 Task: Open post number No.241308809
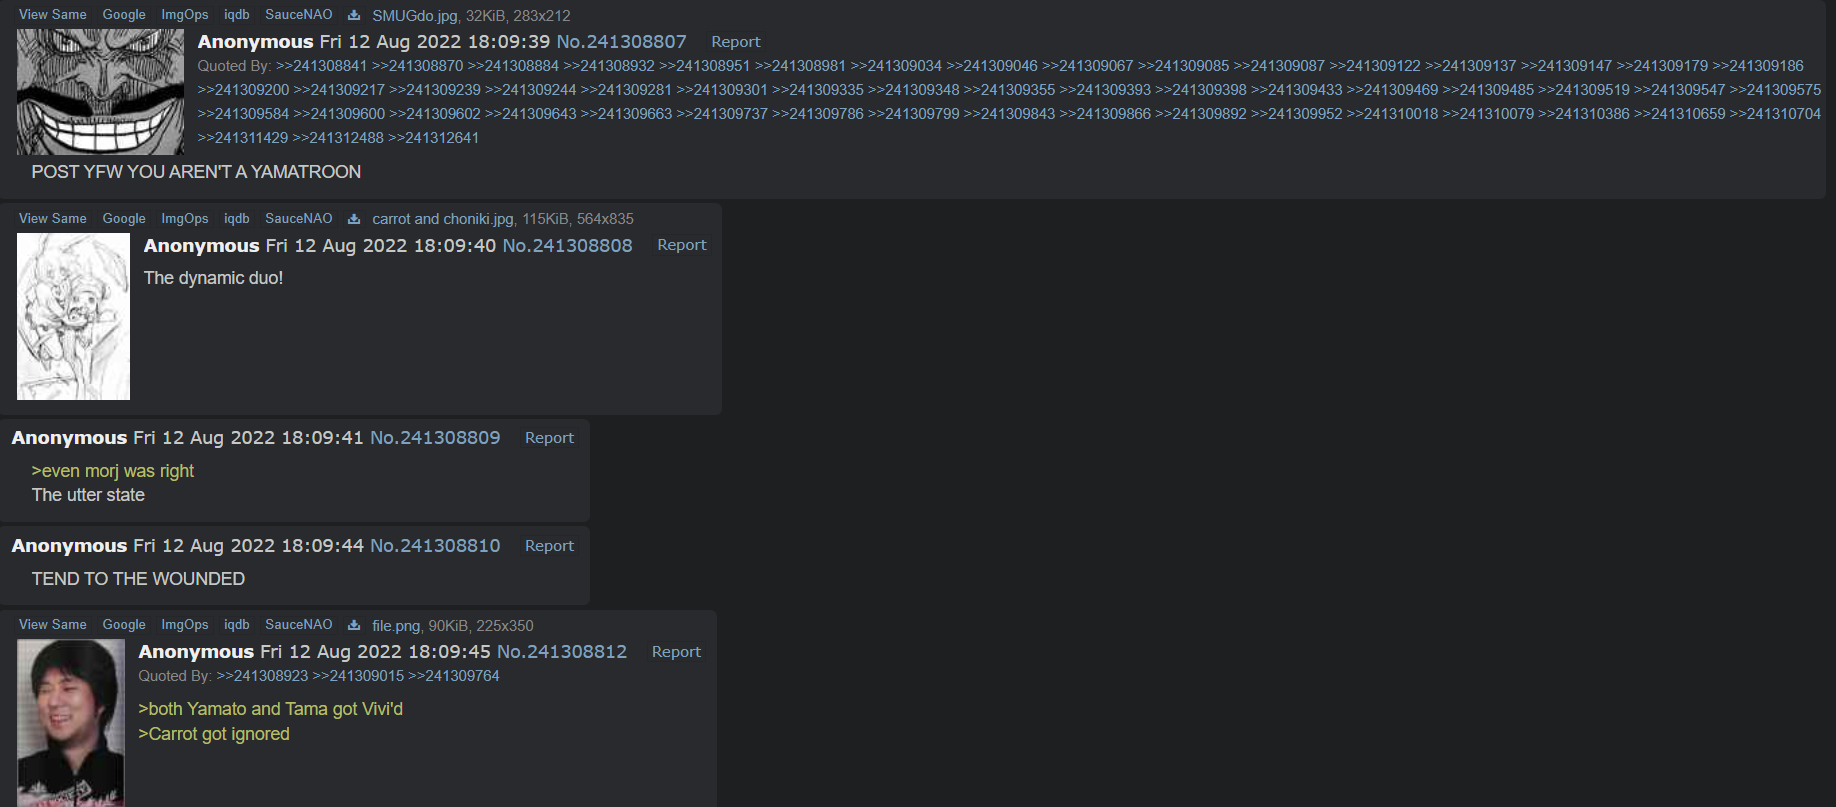[x=435, y=438]
